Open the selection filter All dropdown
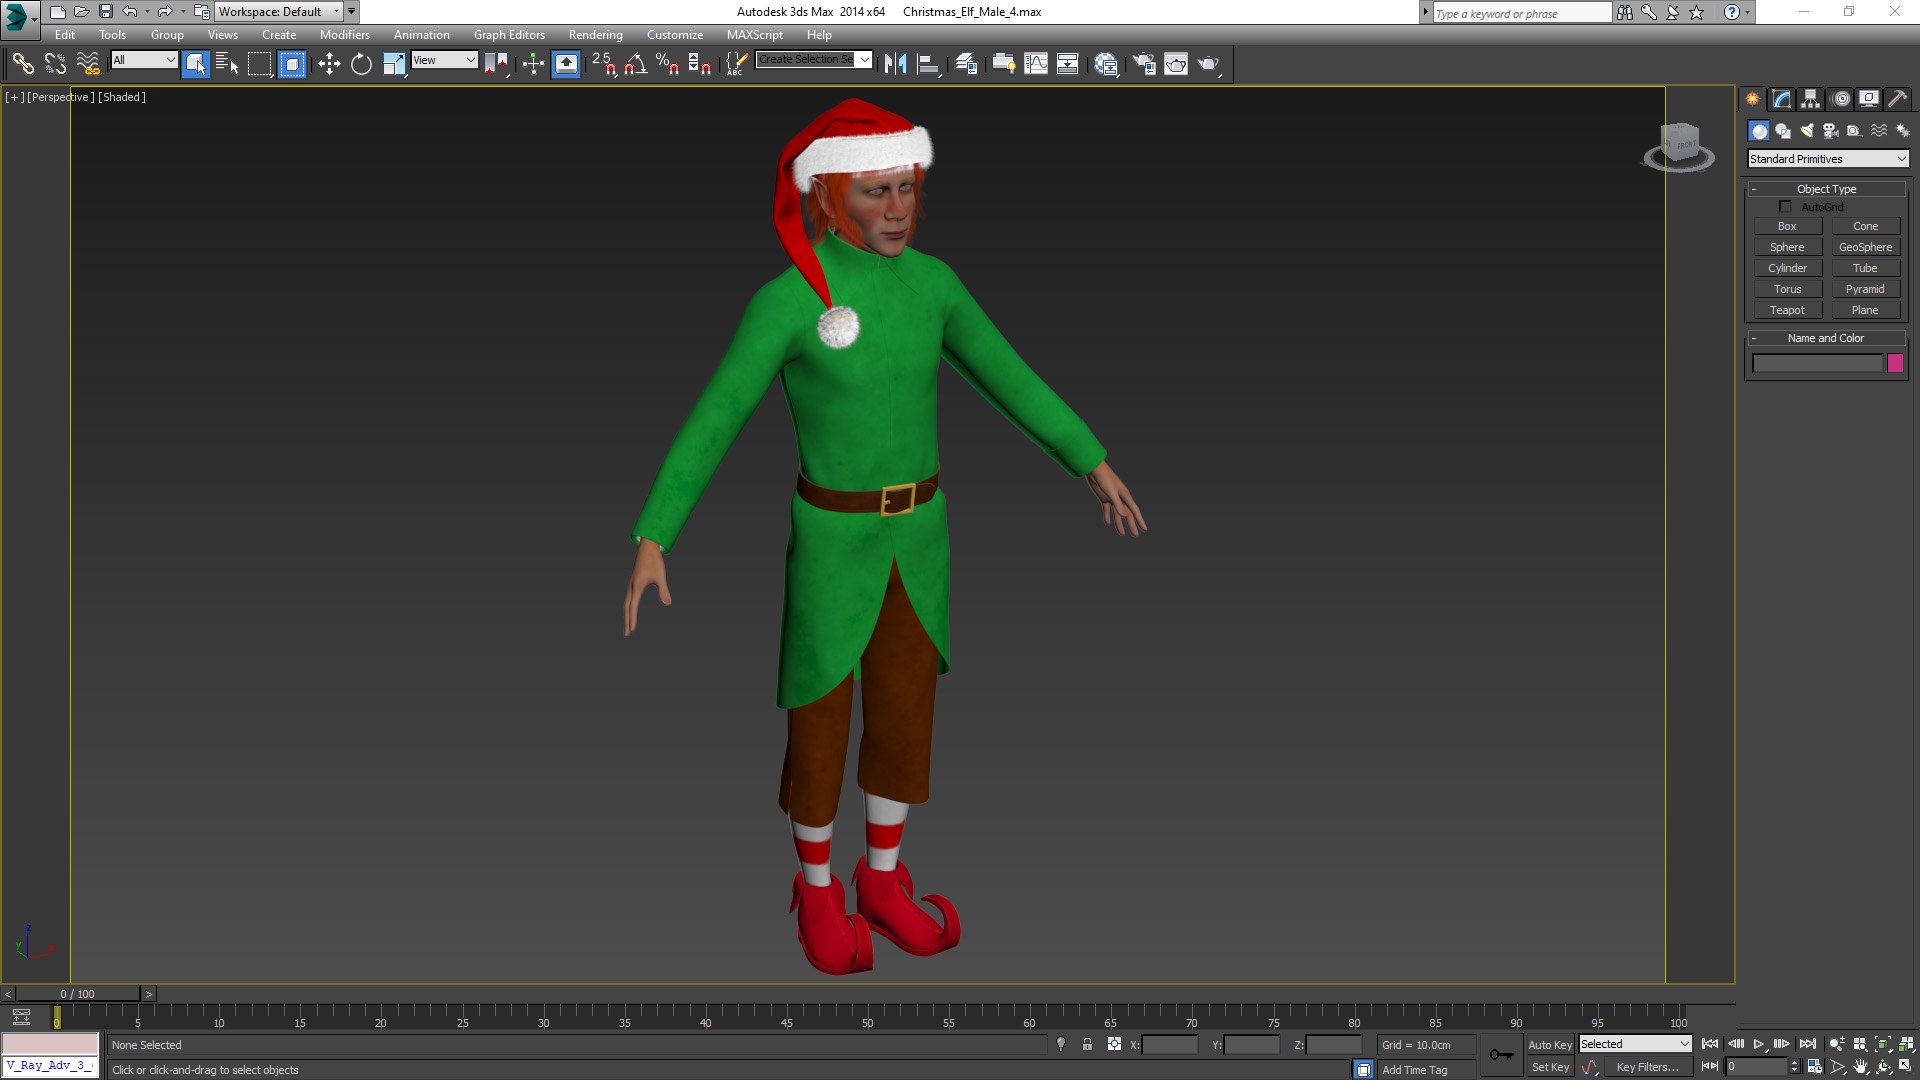Screen dimensions: 1920x1080 (144, 60)
